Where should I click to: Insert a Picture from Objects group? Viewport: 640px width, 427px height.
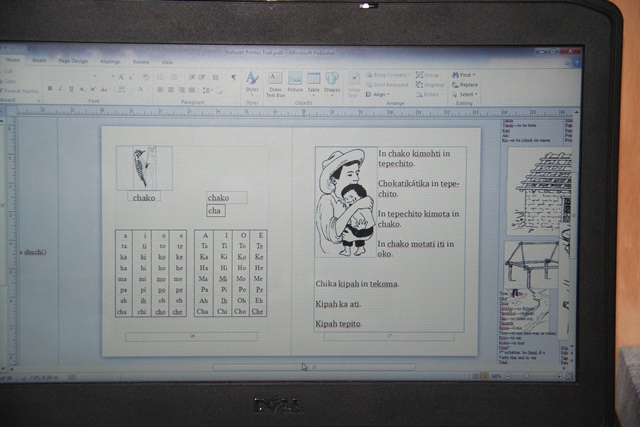(295, 83)
